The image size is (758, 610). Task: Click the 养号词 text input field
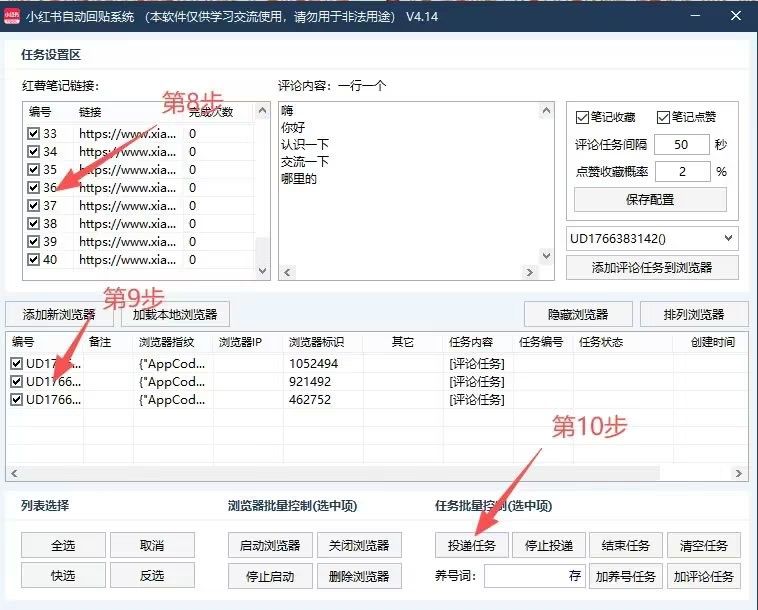pyautogui.click(x=534, y=576)
